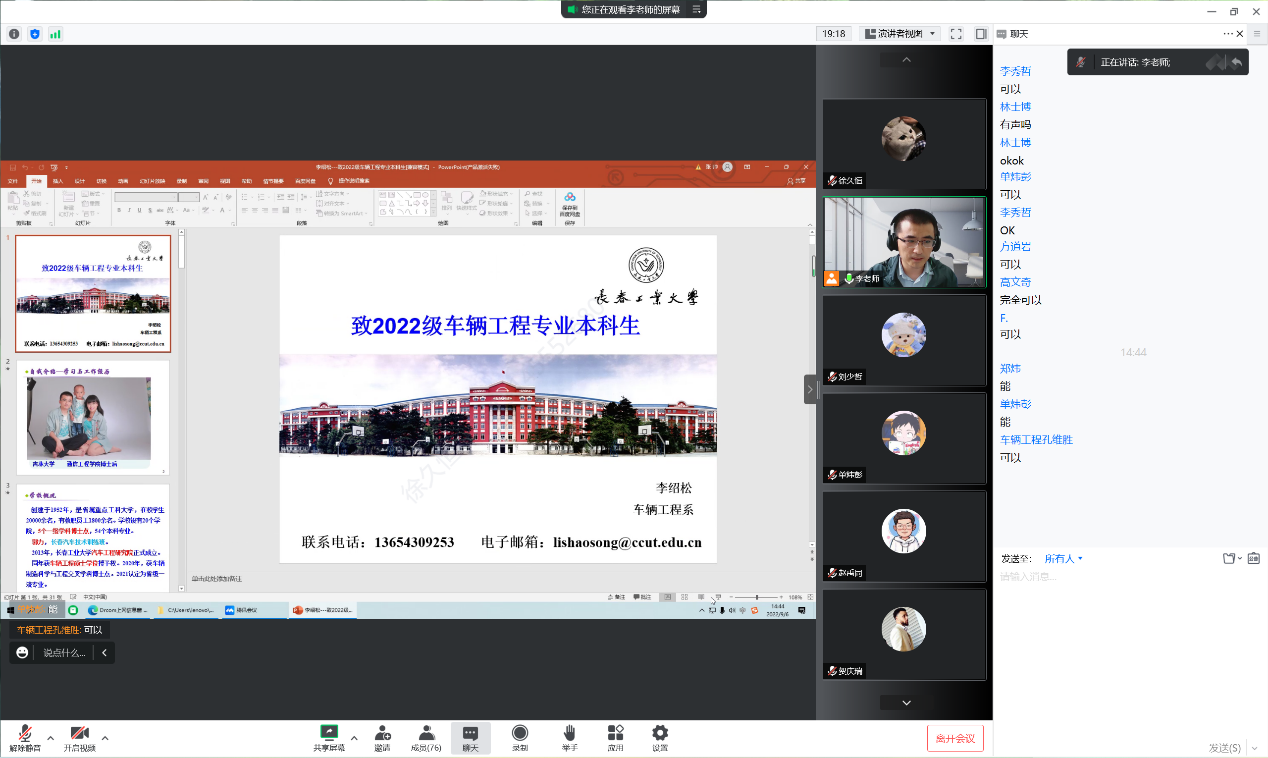Open meeting settings gear icon
Viewport: 1268px width, 758px height.
point(660,738)
